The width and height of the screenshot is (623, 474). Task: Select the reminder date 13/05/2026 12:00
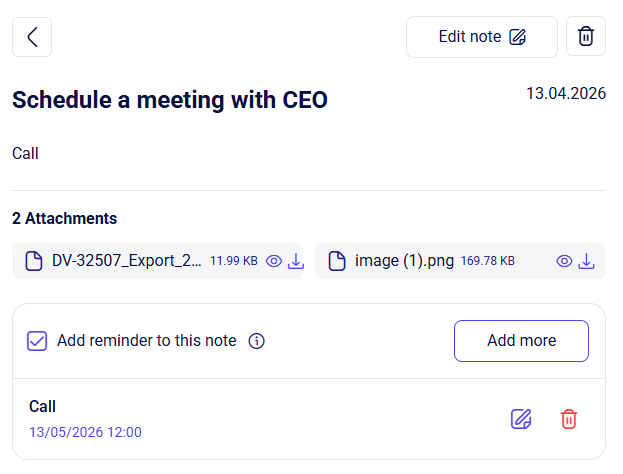pos(85,432)
